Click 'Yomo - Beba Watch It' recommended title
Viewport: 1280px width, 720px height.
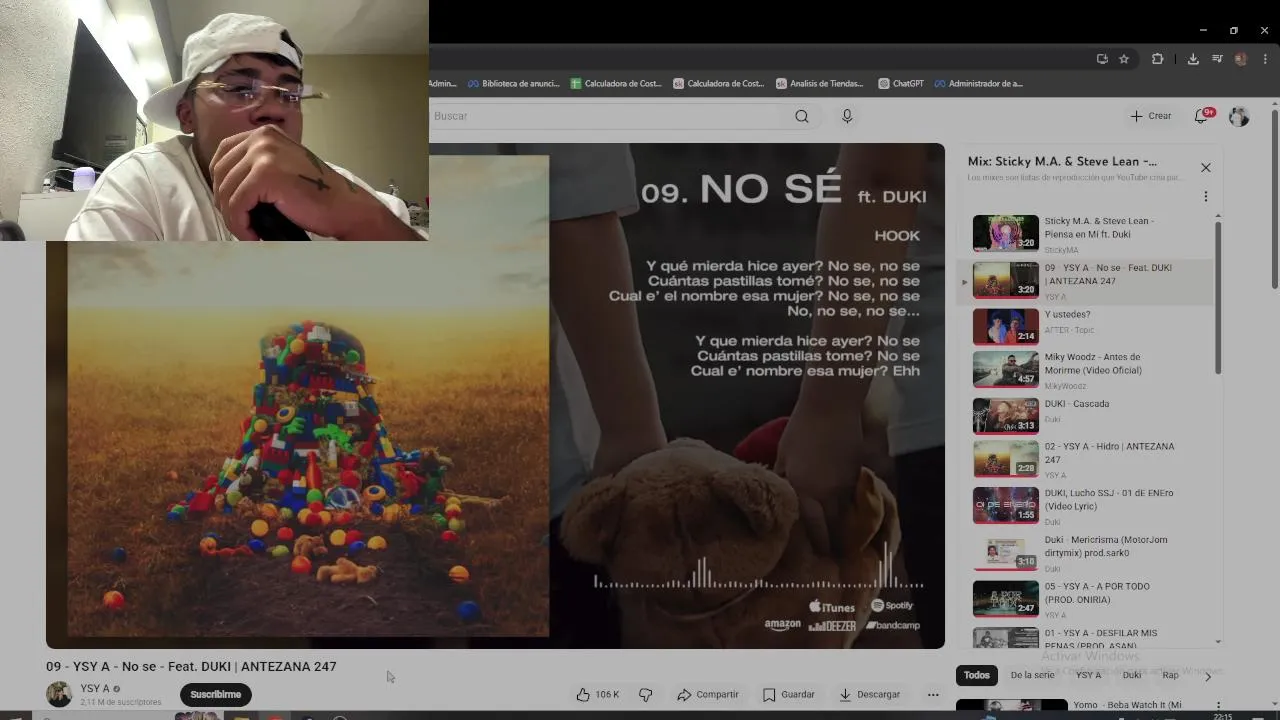tap(1128, 705)
